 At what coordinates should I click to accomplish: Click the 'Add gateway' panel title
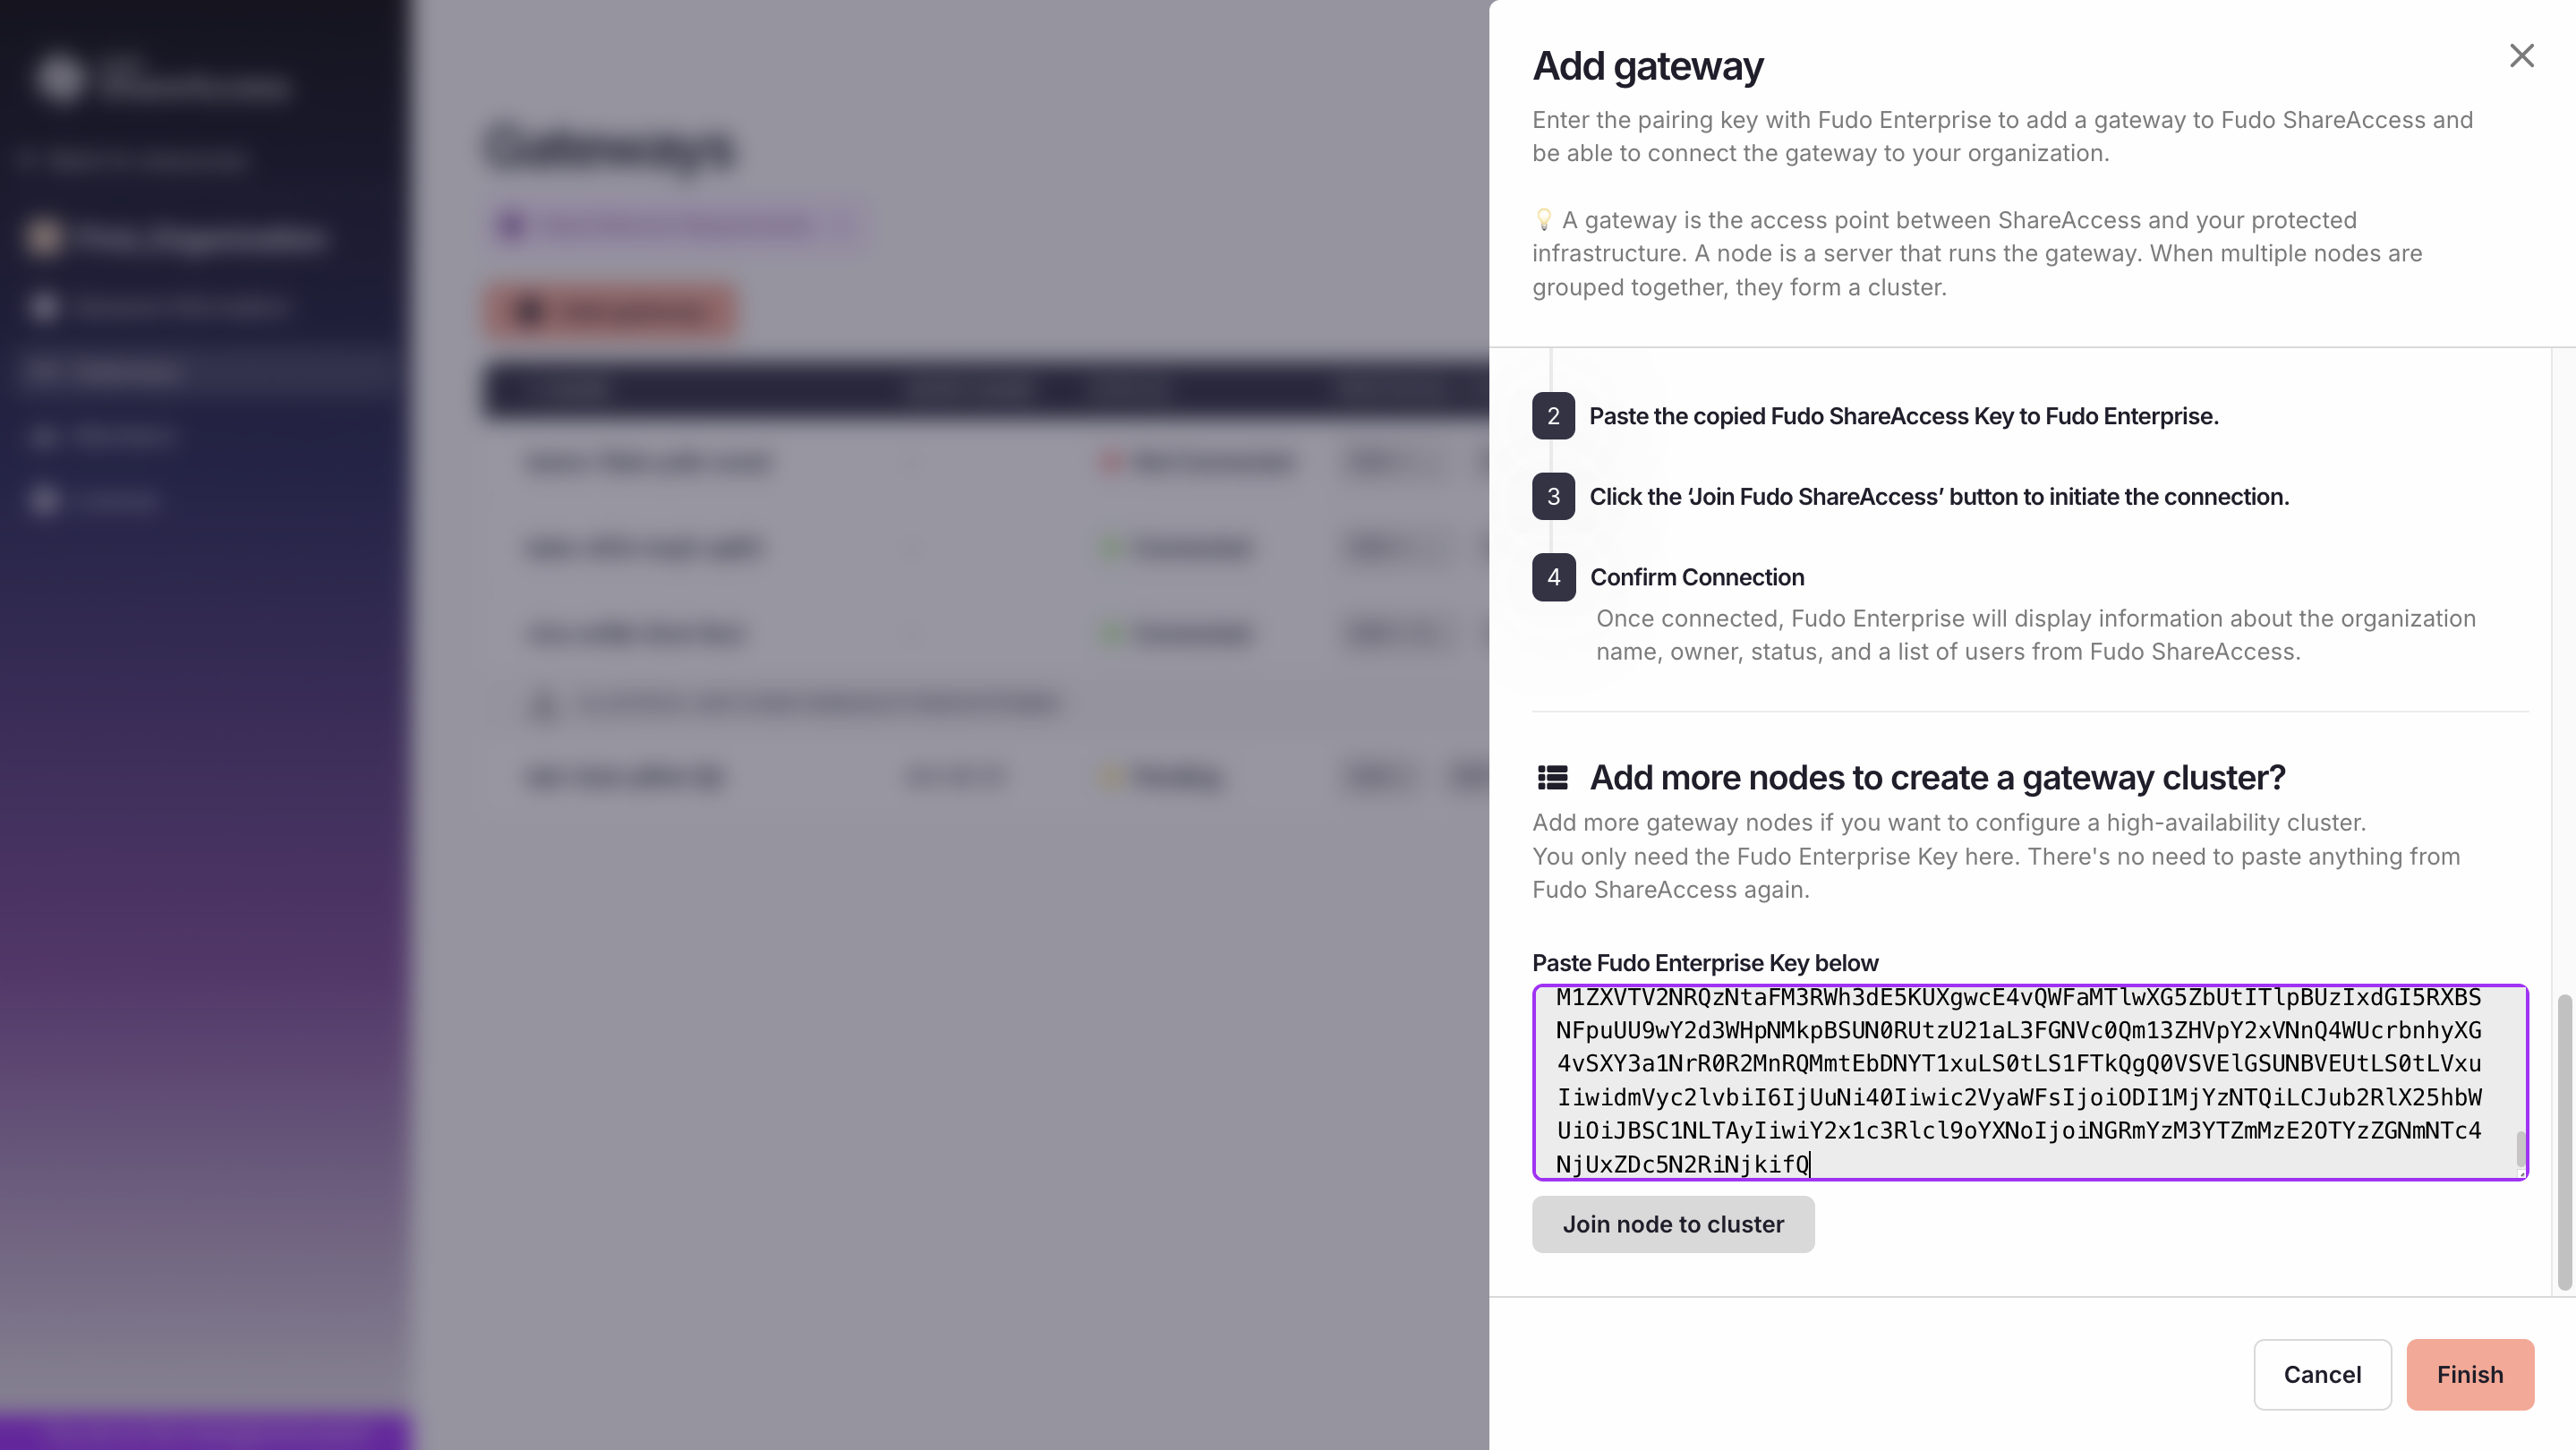[1647, 66]
